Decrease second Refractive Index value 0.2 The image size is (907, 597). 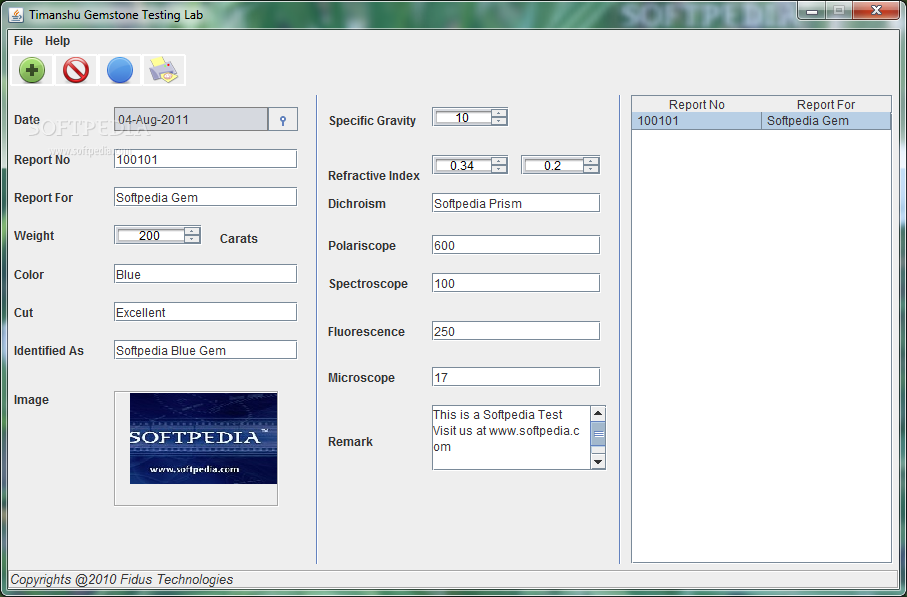(591, 169)
